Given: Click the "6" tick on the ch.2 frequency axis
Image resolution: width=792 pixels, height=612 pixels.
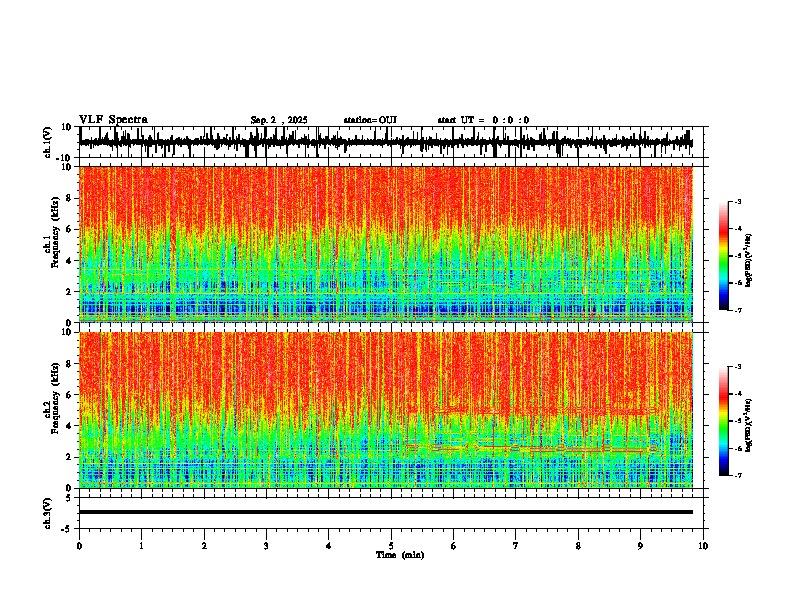Looking at the screenshot, I should point(70,394).
